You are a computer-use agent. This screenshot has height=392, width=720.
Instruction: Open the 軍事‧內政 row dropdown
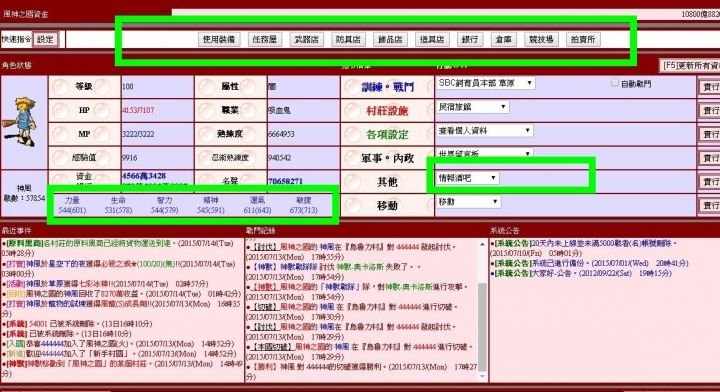pos(484,153)
